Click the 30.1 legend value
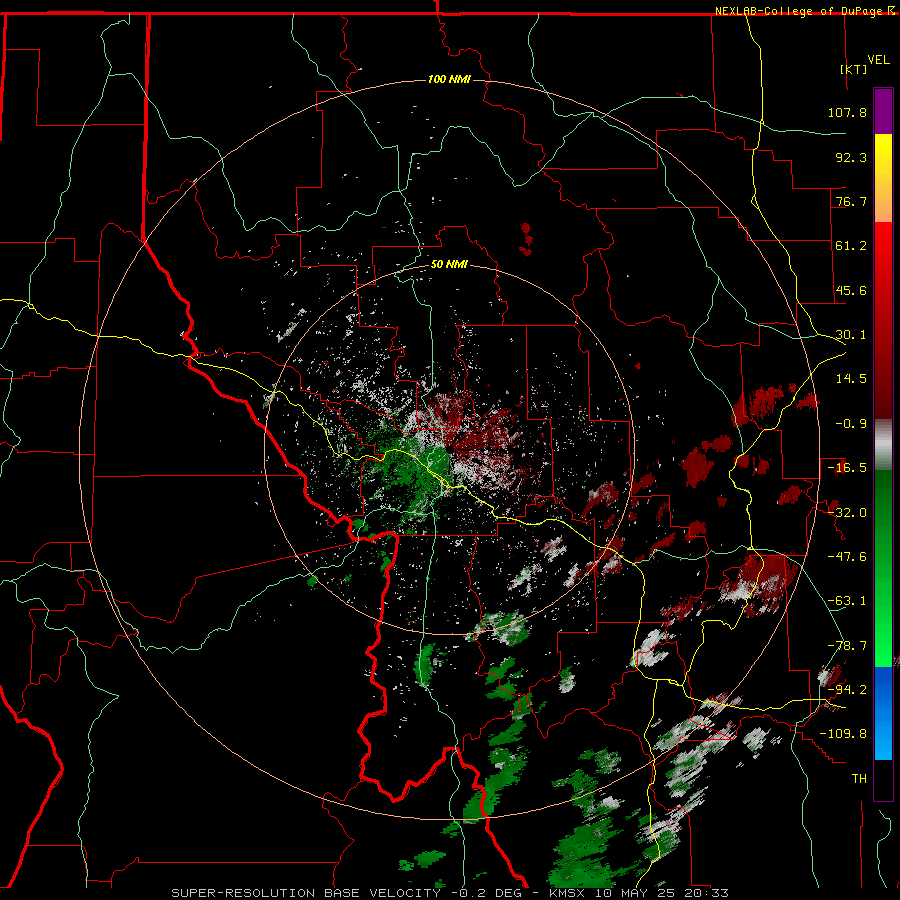 pos(851,335)
